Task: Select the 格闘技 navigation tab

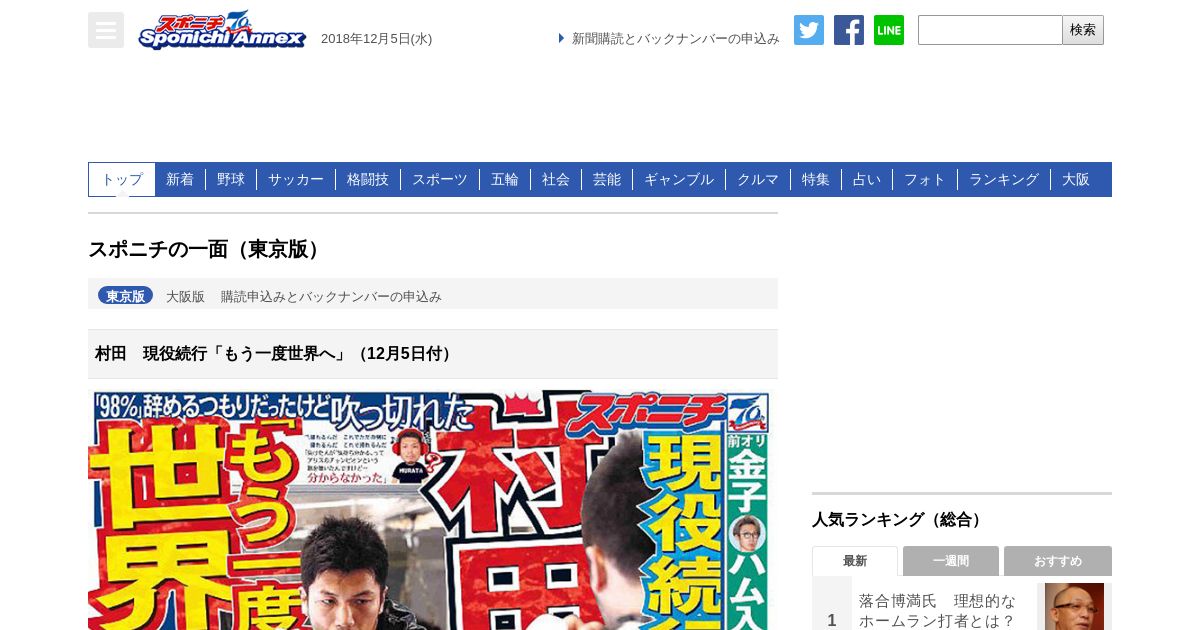Action: (x=368, y=179)
